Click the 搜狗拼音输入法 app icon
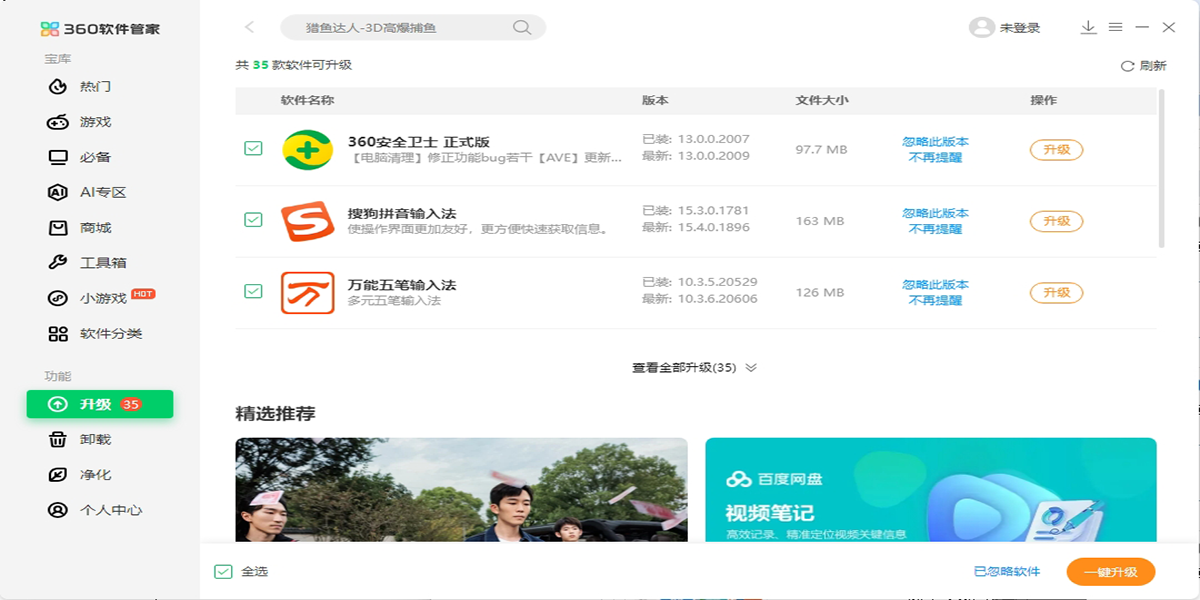 click(307, 221)
